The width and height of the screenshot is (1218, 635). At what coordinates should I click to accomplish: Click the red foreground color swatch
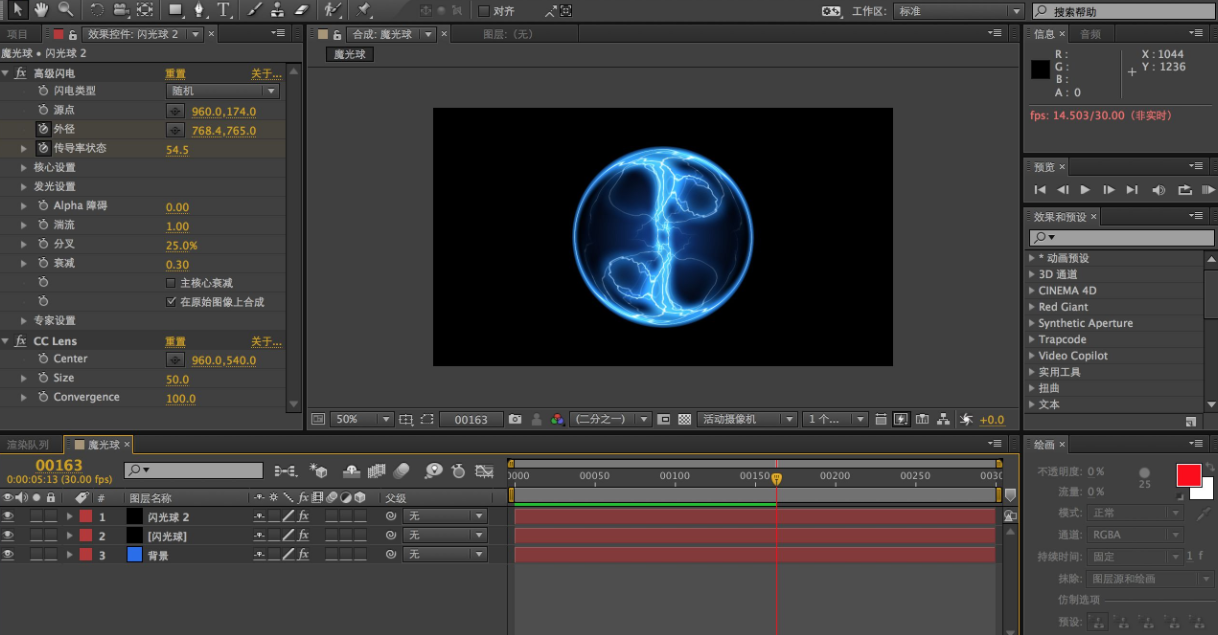pos(1189,475)
